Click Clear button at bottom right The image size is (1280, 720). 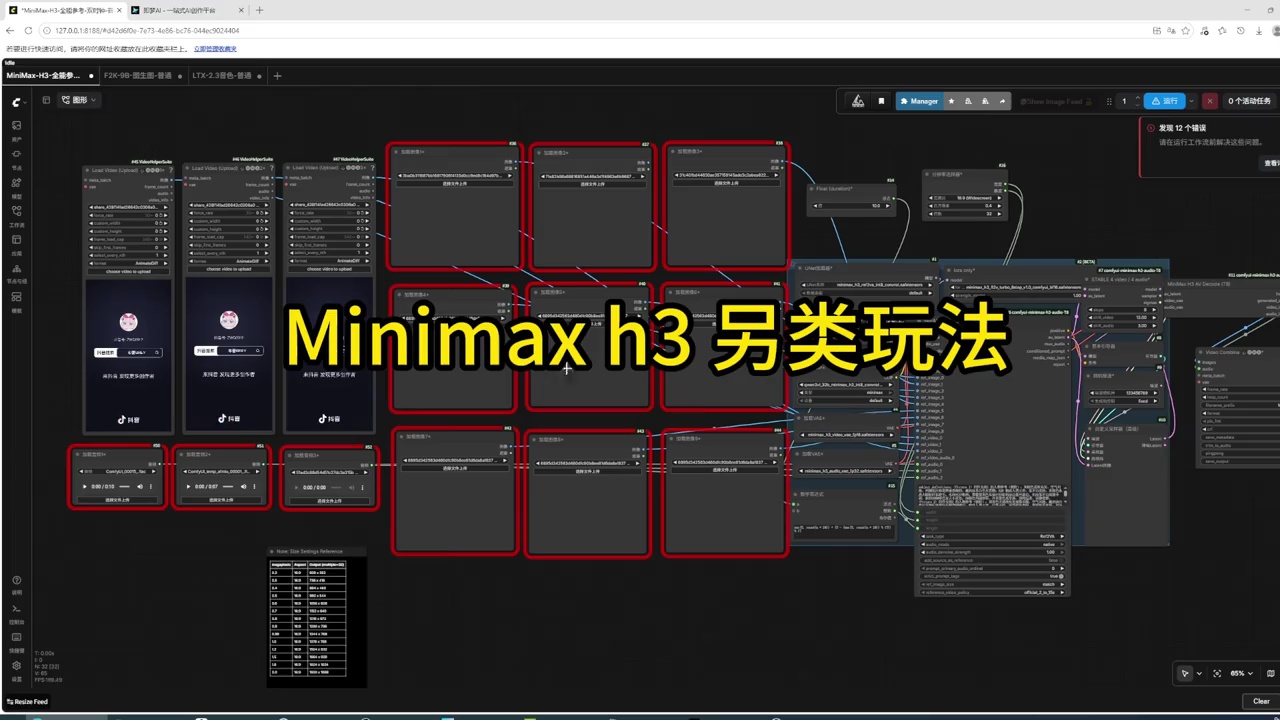1261,701
